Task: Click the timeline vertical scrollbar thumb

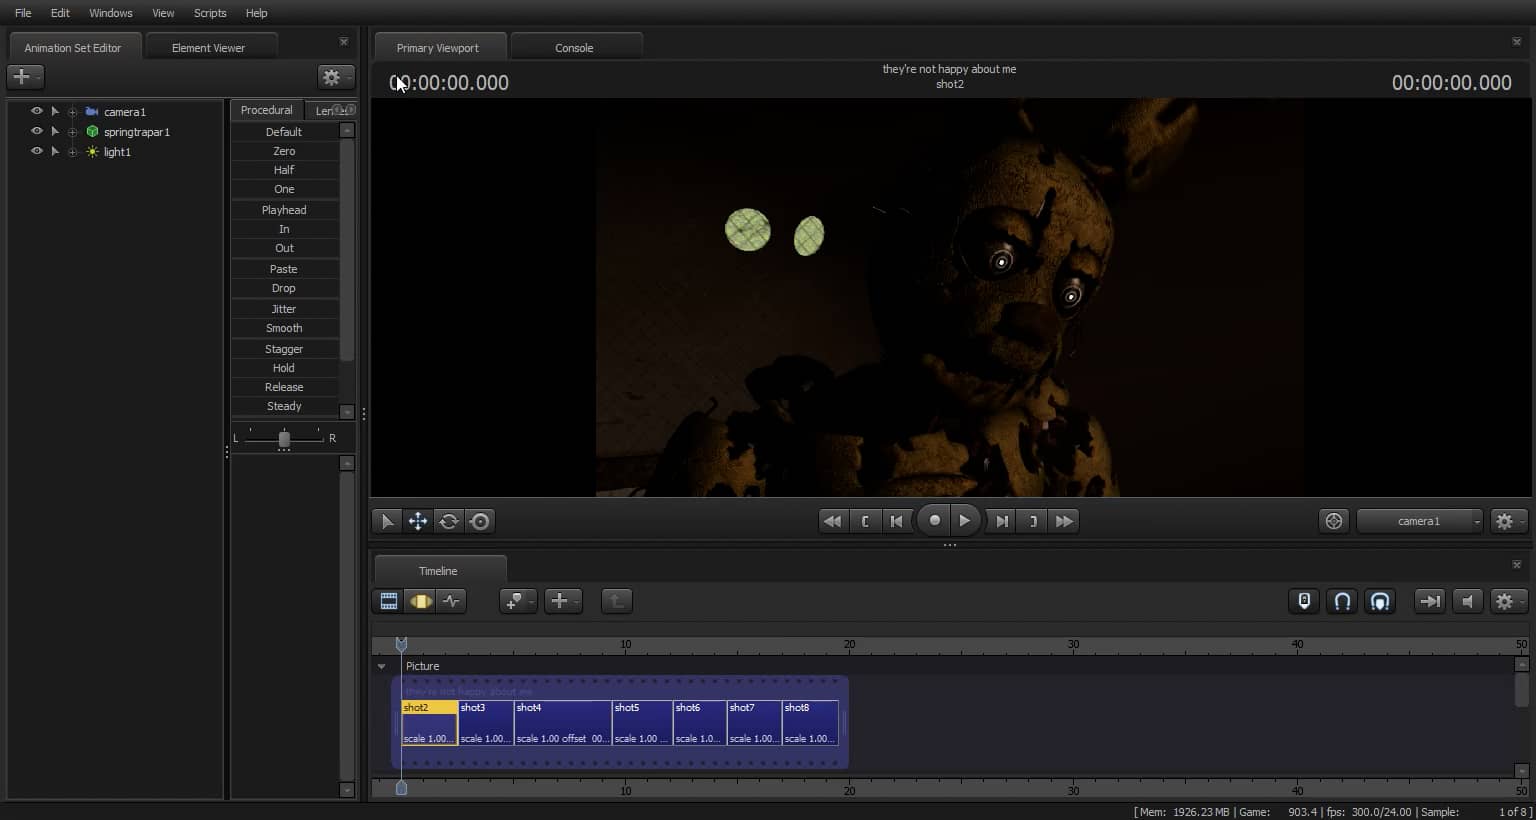Action: (1522, 689)
